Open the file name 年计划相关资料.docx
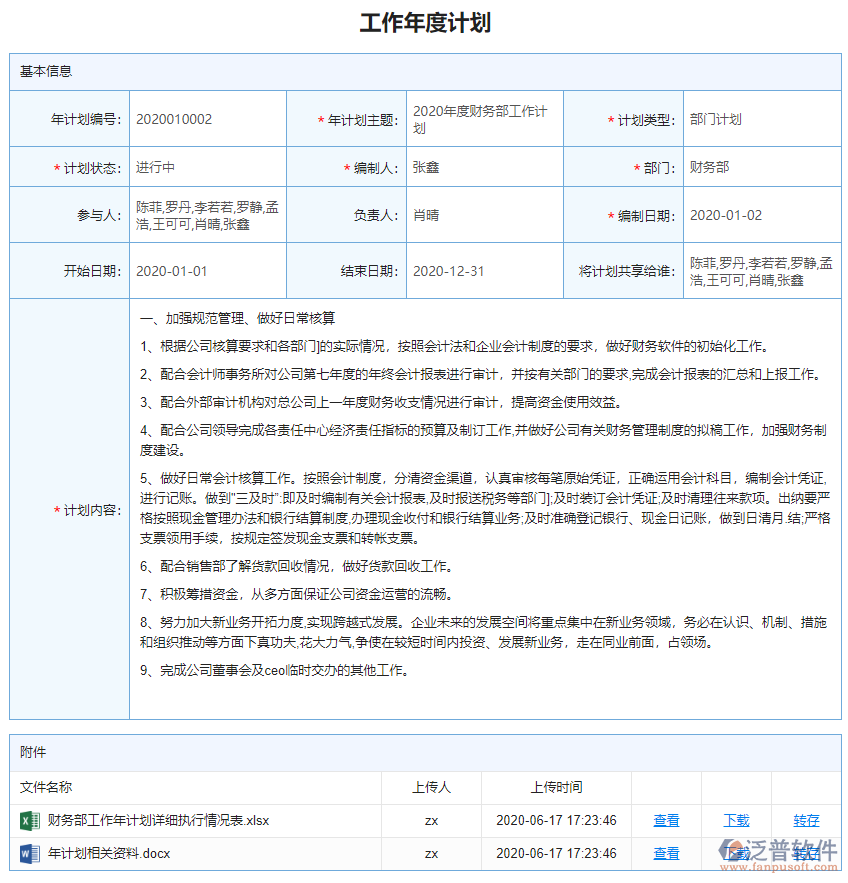Viewport: 848px width, 883px height. click(x=106, y=854)
